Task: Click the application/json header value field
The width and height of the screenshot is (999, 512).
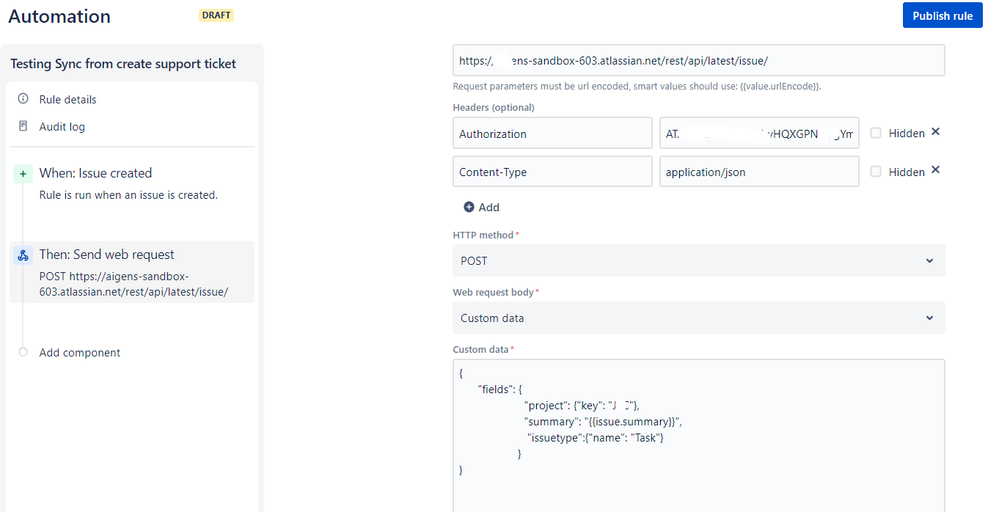Action: pos(758,172)
